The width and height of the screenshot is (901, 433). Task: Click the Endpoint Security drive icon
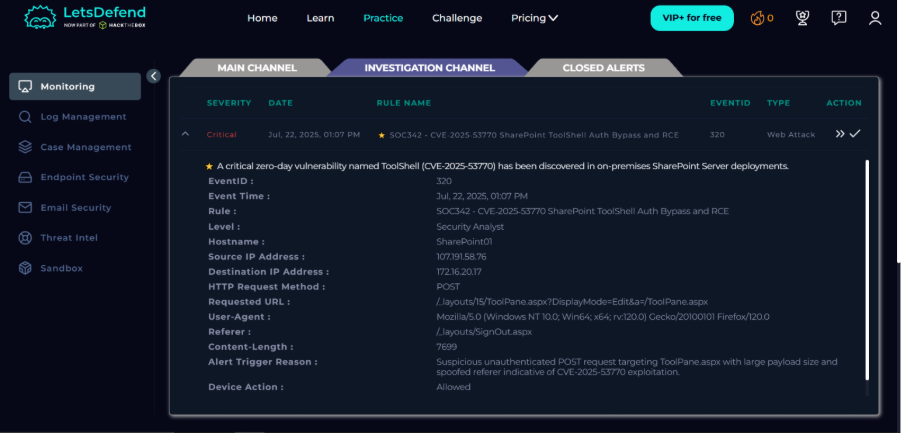point(25,177)
